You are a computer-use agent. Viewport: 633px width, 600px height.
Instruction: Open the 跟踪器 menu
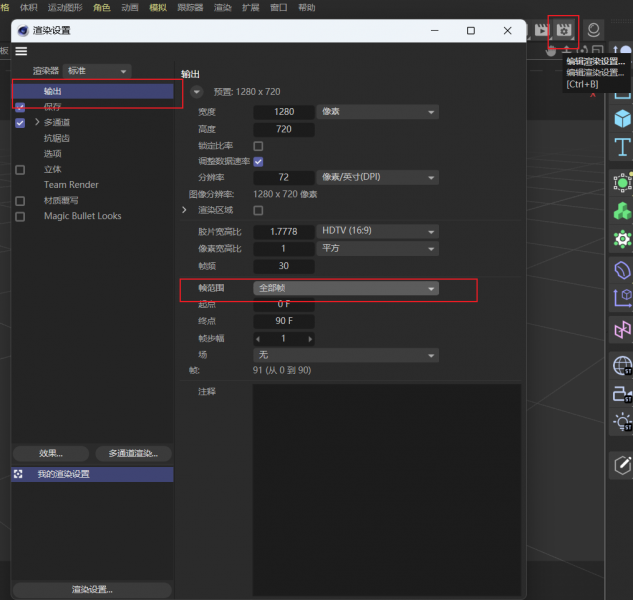click(x=190, y=8)
